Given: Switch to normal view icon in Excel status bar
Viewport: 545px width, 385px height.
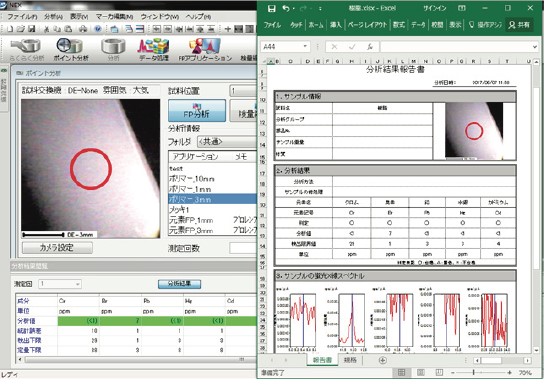Looking at the screenshot, I should pyautogui.click(x=401, y=373).
